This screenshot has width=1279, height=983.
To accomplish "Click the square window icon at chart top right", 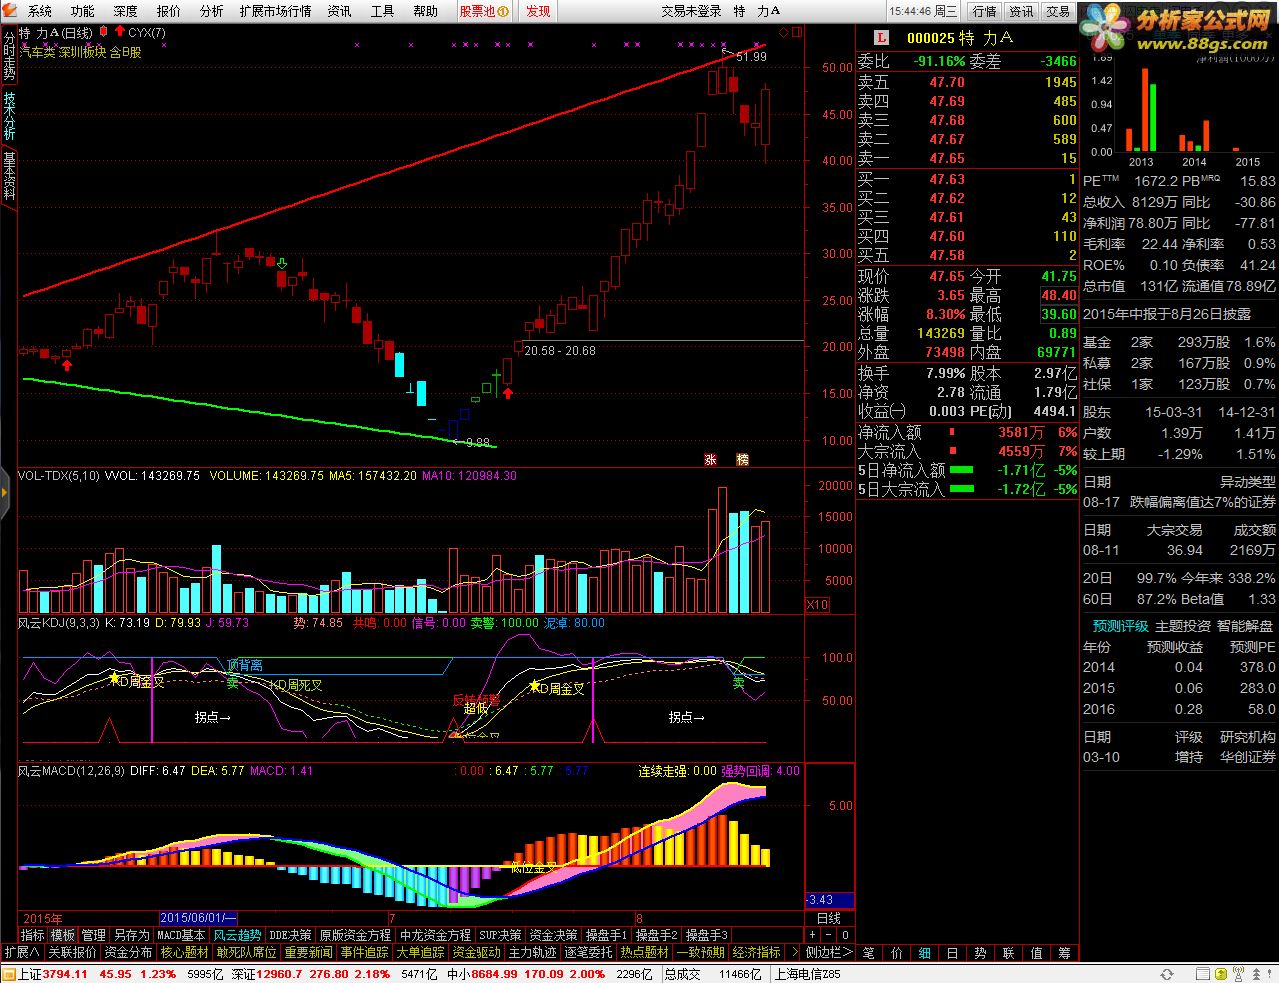I will [x=797, y=32].
